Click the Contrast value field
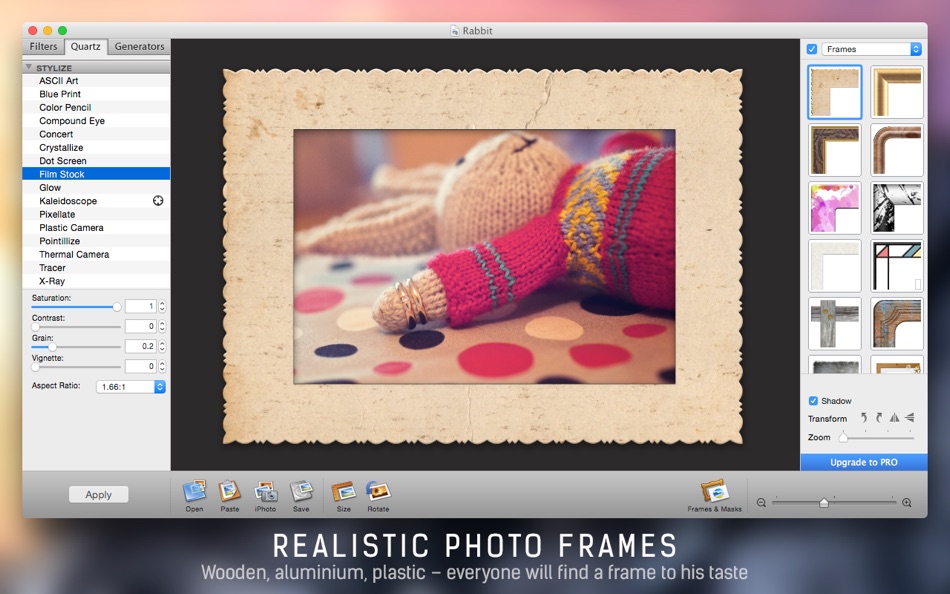Image resolution: width=950 pixels, height=594 pixels. [x=141, y=327]
